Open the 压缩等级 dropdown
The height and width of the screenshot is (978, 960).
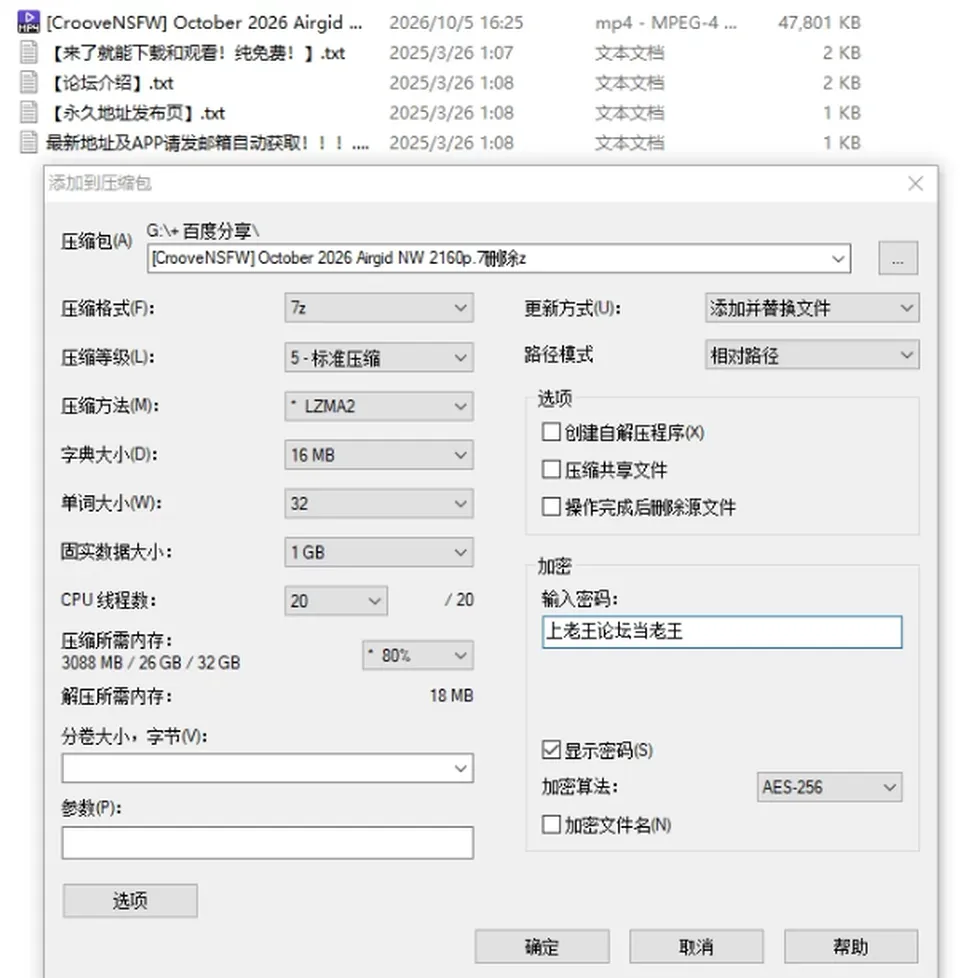pyautogui.click(x=379, y=357)
